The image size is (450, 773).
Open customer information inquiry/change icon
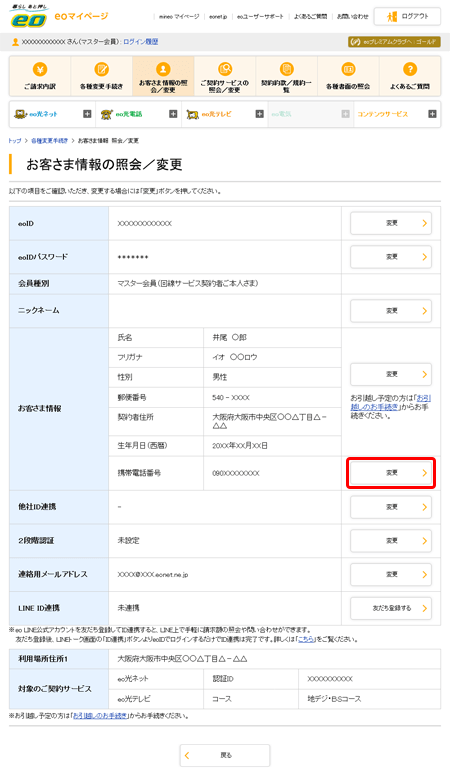[x=163, y=69]
